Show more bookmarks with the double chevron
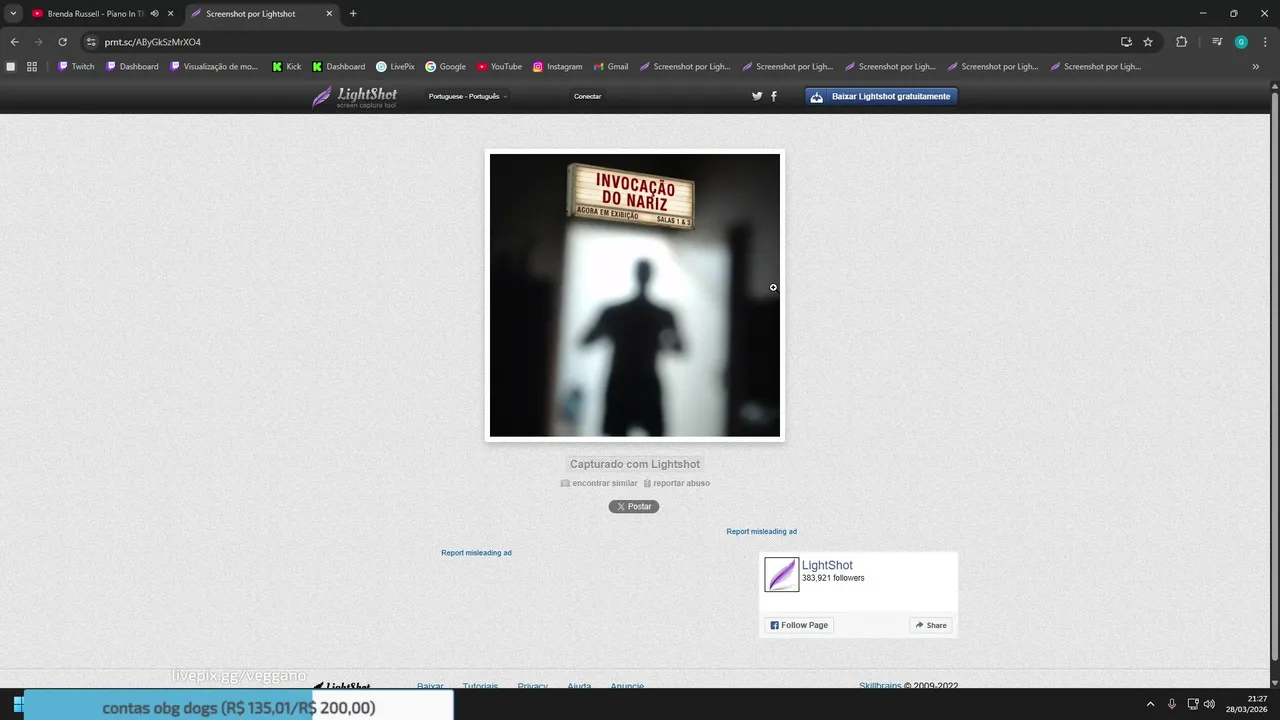The height and width of the screenshot is (720, 1280). [1256, 67]
